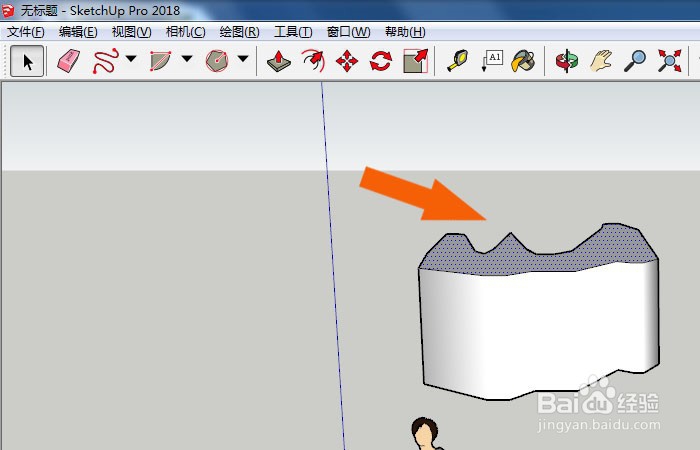Viewport: 700px width, 450px height.
Task: Open the 窗口(W) menu
Action: point(348,32)
